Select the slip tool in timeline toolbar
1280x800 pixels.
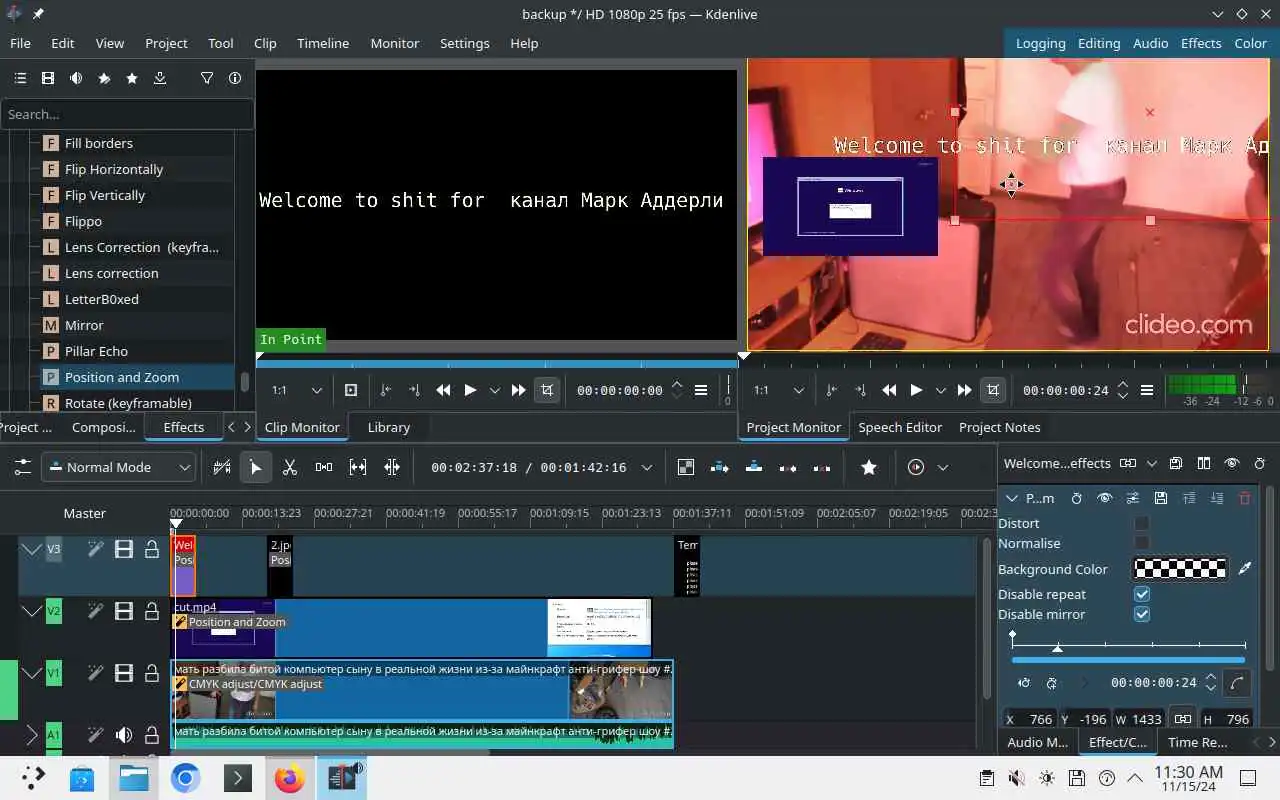[x=358, y=467]
